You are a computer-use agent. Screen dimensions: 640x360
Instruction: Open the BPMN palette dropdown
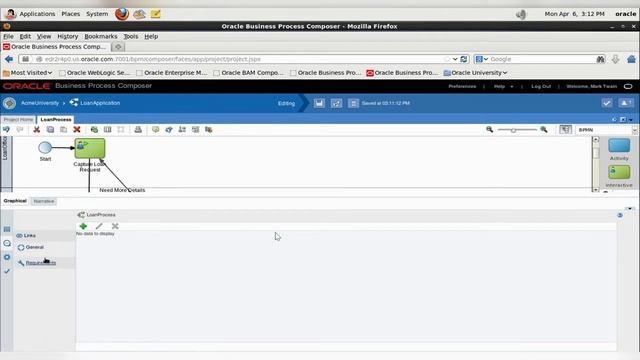tap(634, 130)
